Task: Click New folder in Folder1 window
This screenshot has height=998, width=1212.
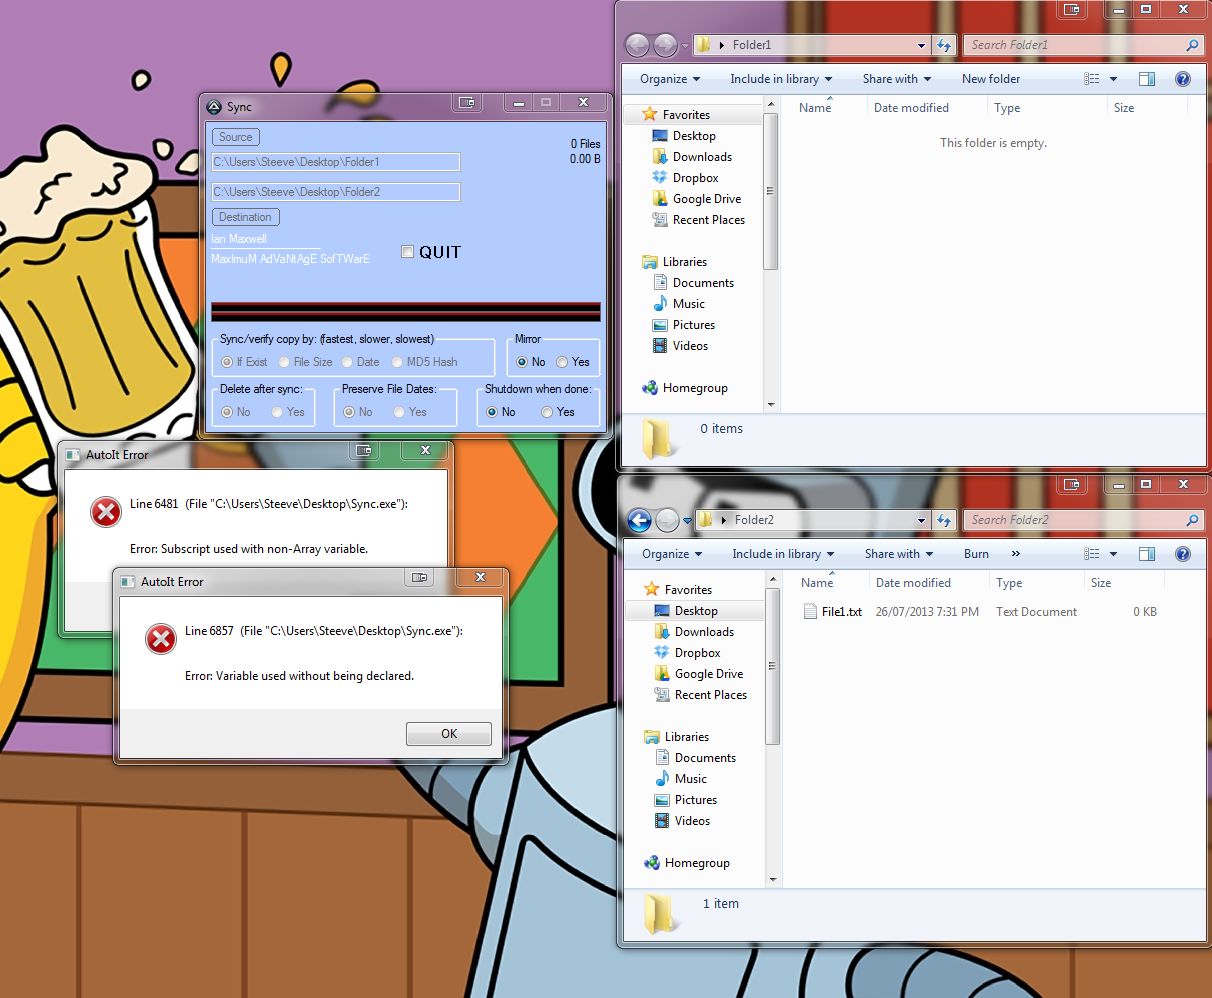Action: [991, 79]
